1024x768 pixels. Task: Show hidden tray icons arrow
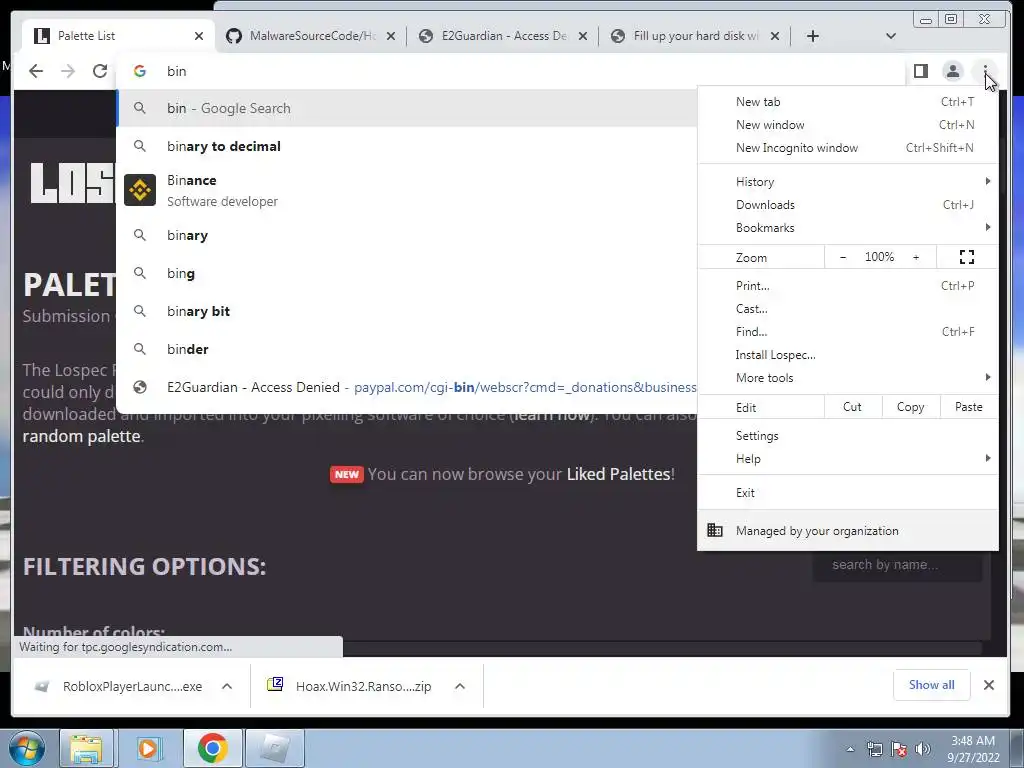click(x=850, y=749)
